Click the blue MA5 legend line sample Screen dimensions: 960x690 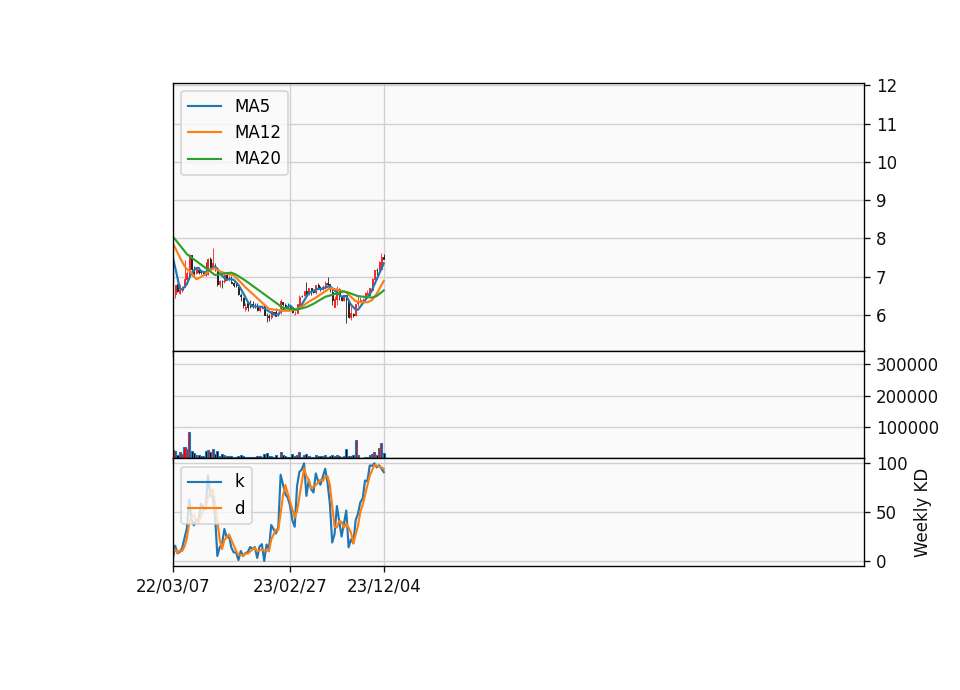(204, 106)
